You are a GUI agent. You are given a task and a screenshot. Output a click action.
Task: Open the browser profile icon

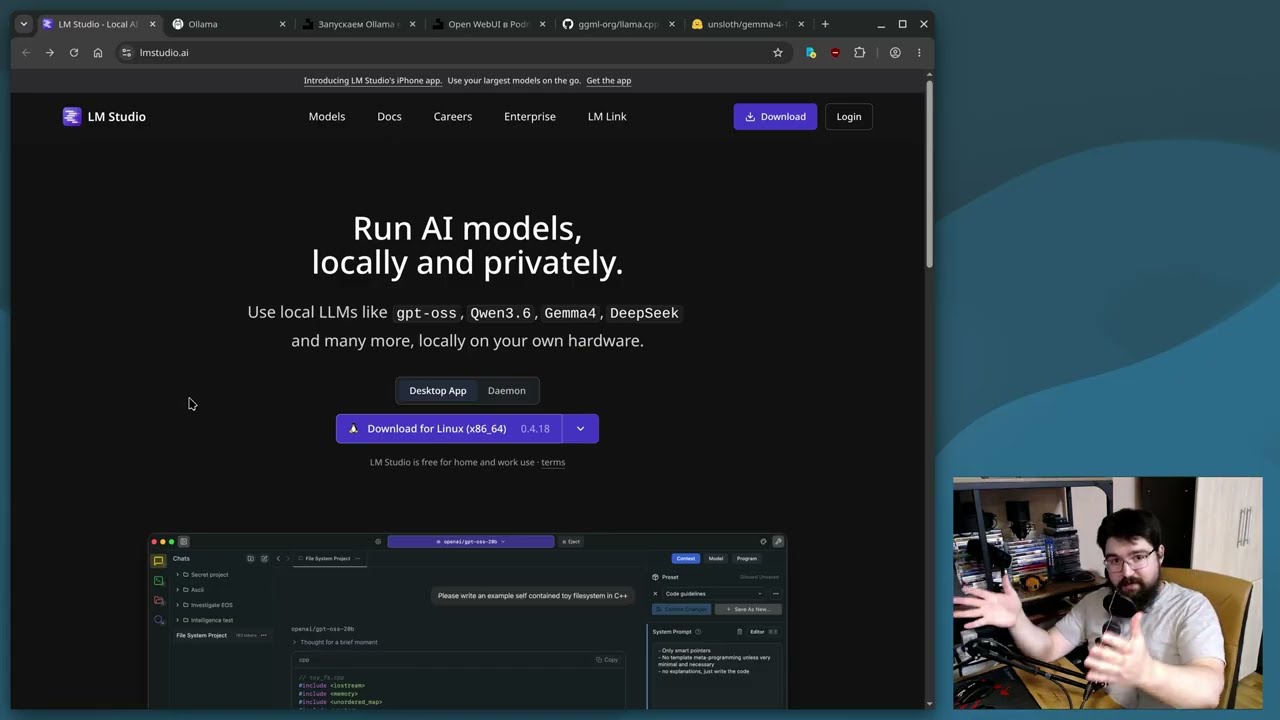[895, 53]
